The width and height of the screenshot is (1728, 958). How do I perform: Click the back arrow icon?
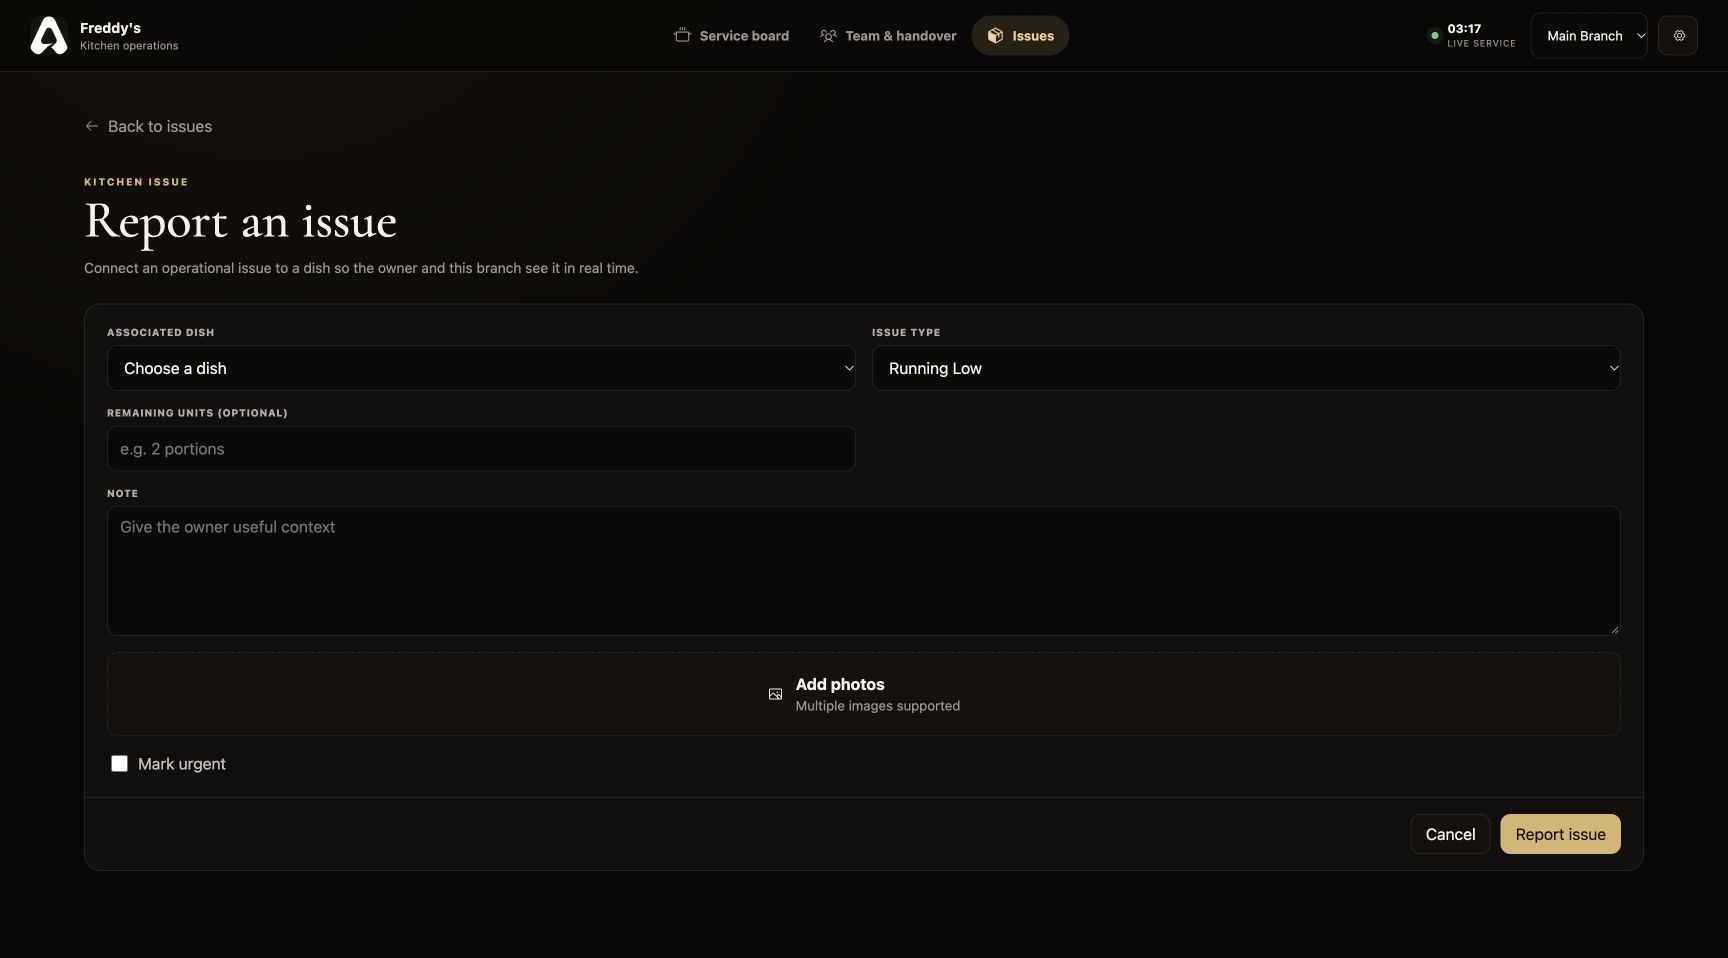(x=92, y=126)
